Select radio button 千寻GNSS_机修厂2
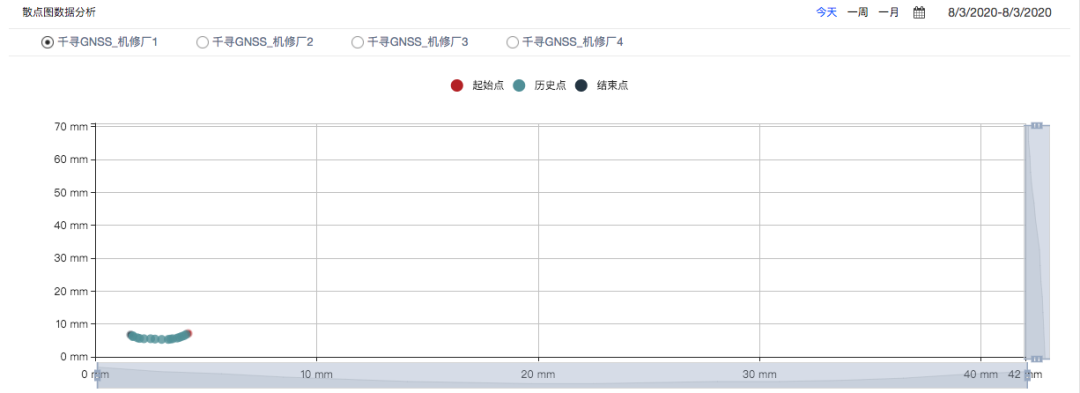 (202, 43)
